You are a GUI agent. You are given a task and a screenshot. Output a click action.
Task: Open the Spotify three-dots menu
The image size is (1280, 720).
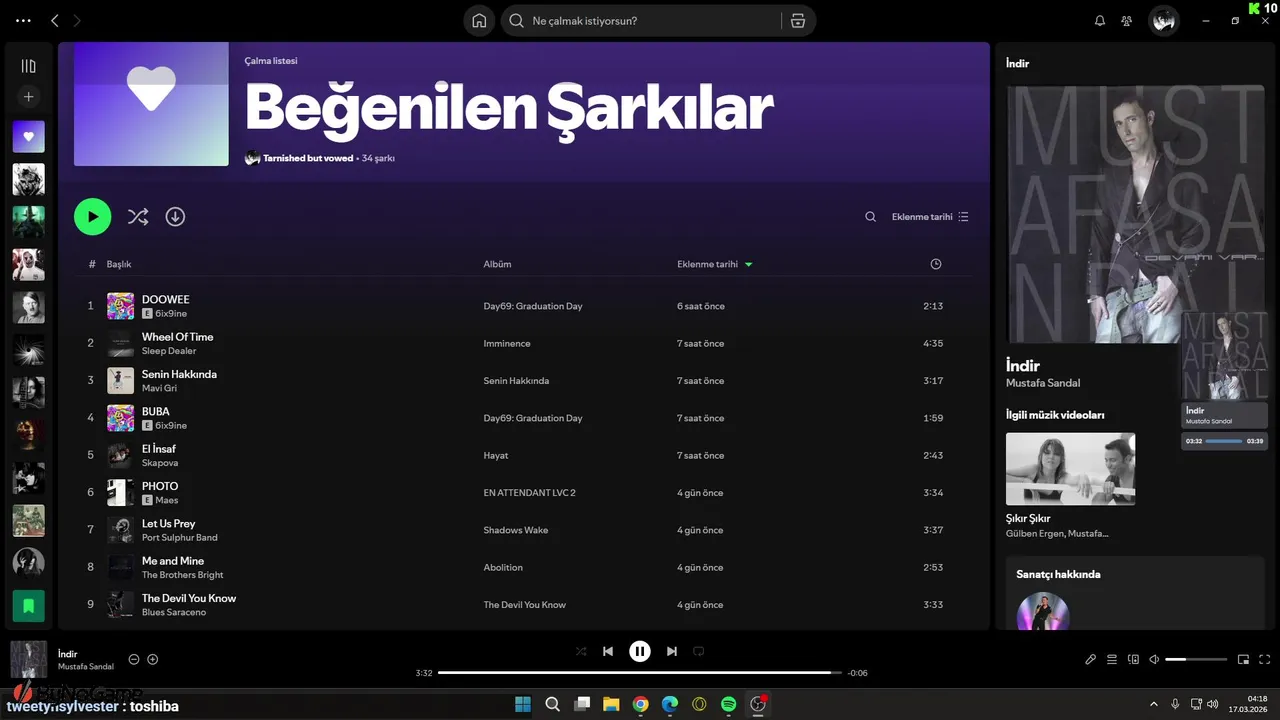24,20
